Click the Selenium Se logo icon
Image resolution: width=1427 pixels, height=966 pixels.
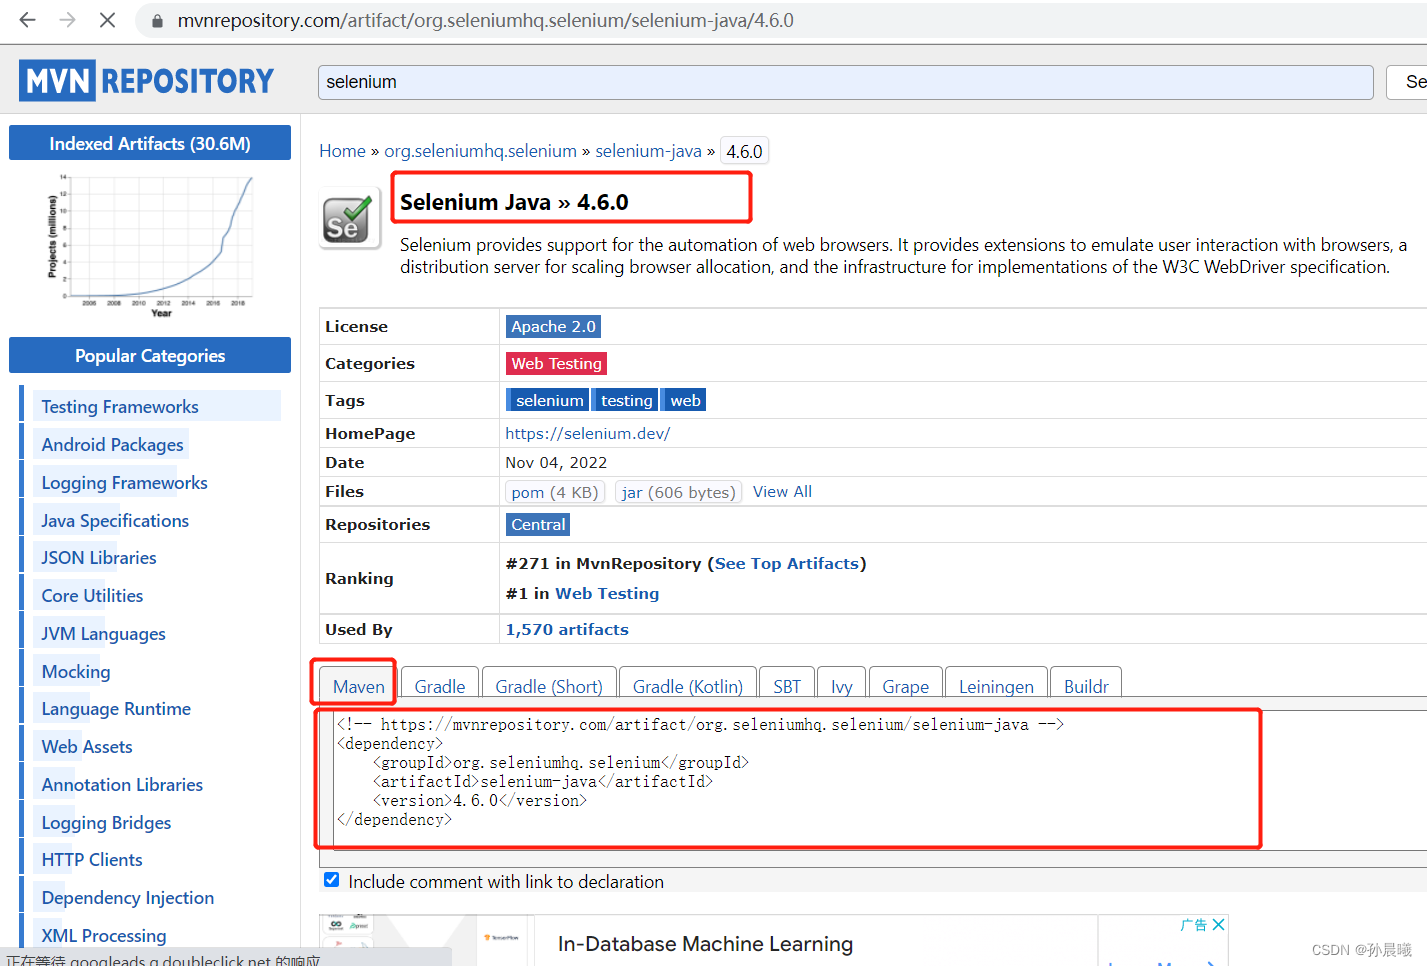[x=350, y=219]
